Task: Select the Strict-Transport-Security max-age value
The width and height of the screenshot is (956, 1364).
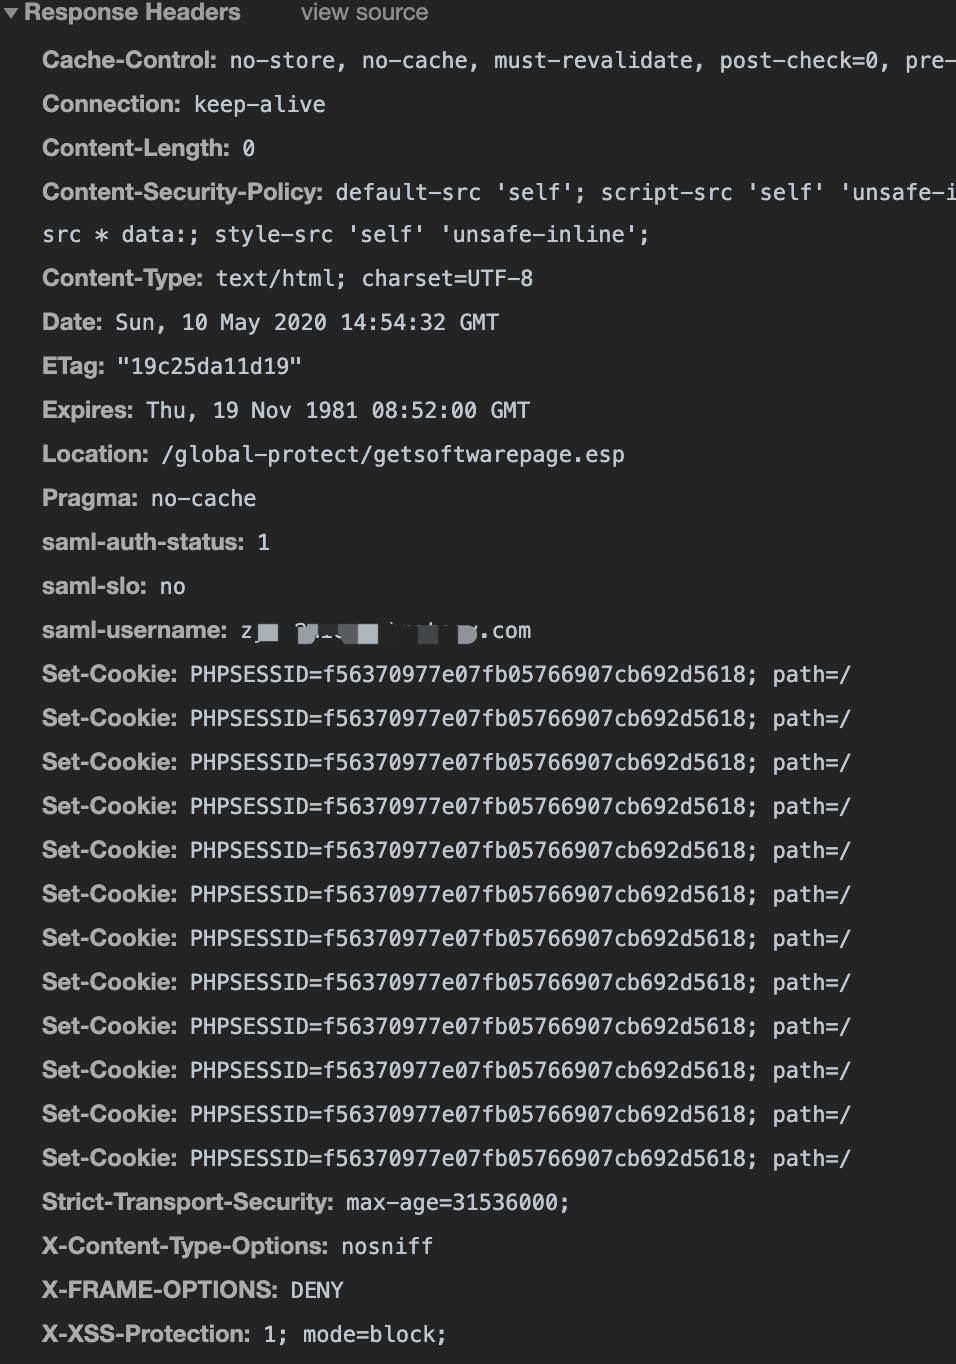Action: click(x=455, y=1202)
